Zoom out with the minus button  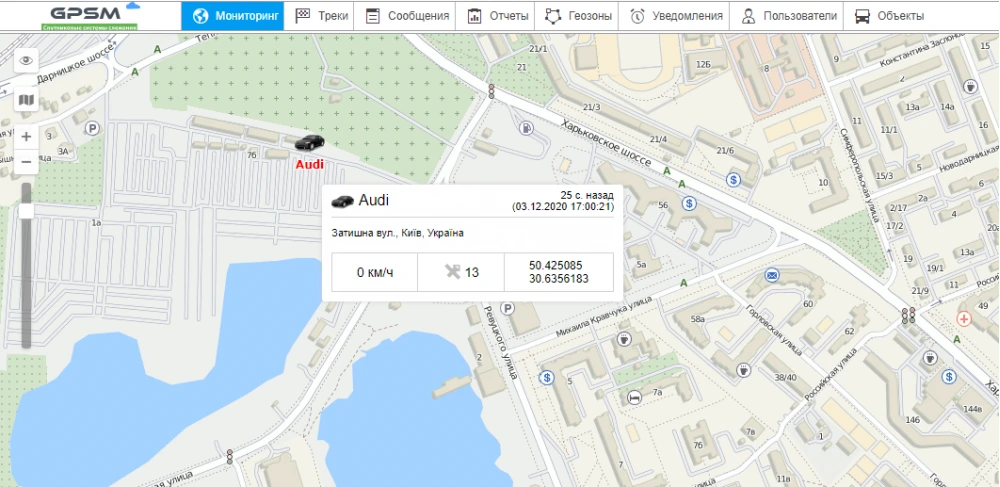coord(26,162)
